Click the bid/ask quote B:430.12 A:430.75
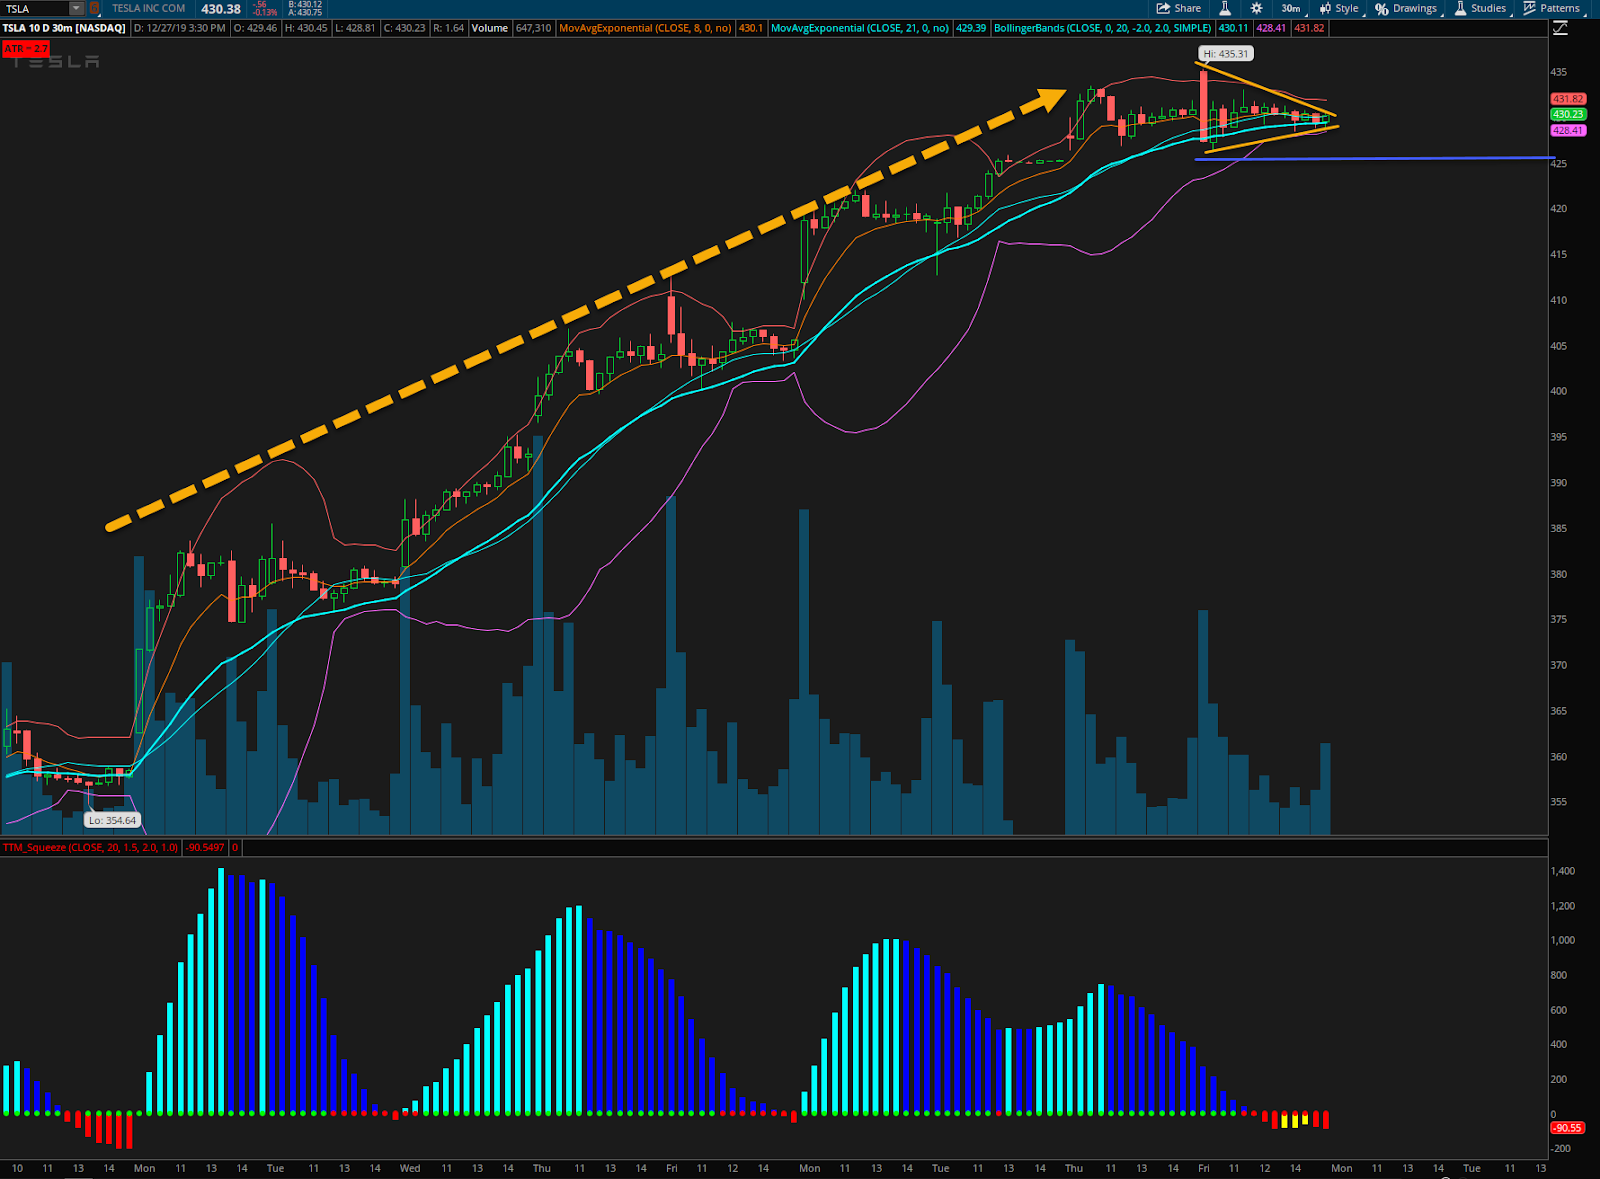 tap(304, 8)
